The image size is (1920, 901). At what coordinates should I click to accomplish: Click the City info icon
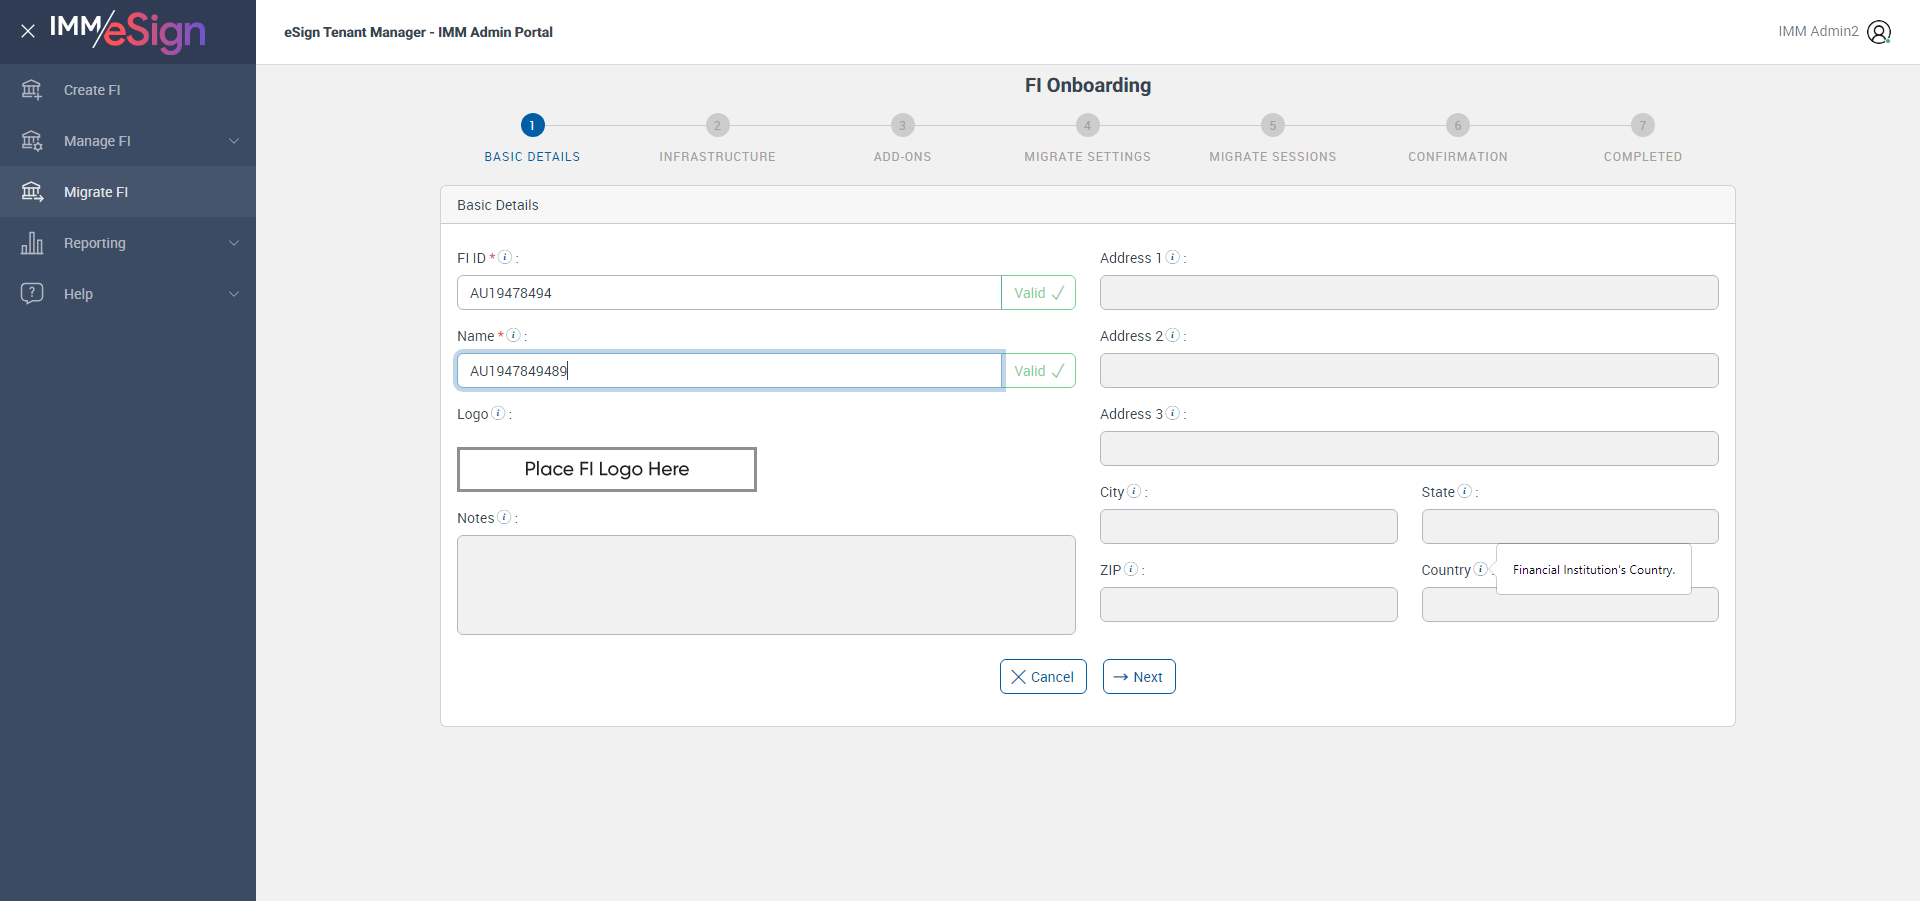[1134, 491]
